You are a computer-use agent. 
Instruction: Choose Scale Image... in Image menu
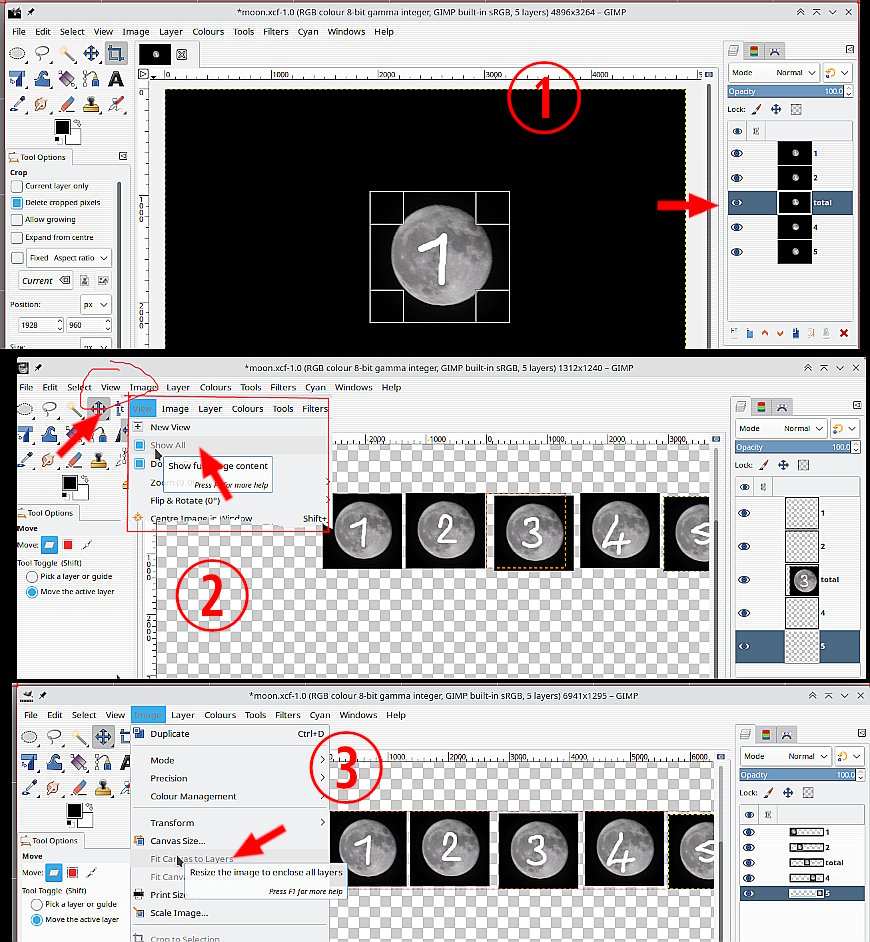[x=230, y=913]
